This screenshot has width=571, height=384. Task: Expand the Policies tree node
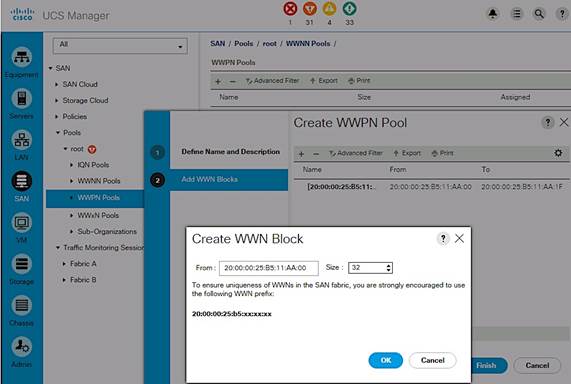pos(57,117)
